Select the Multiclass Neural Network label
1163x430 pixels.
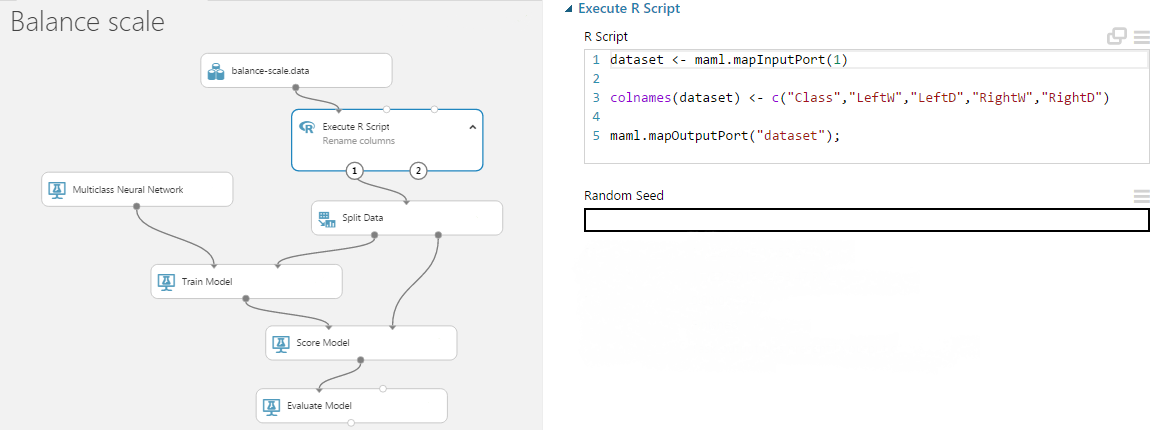128,190
